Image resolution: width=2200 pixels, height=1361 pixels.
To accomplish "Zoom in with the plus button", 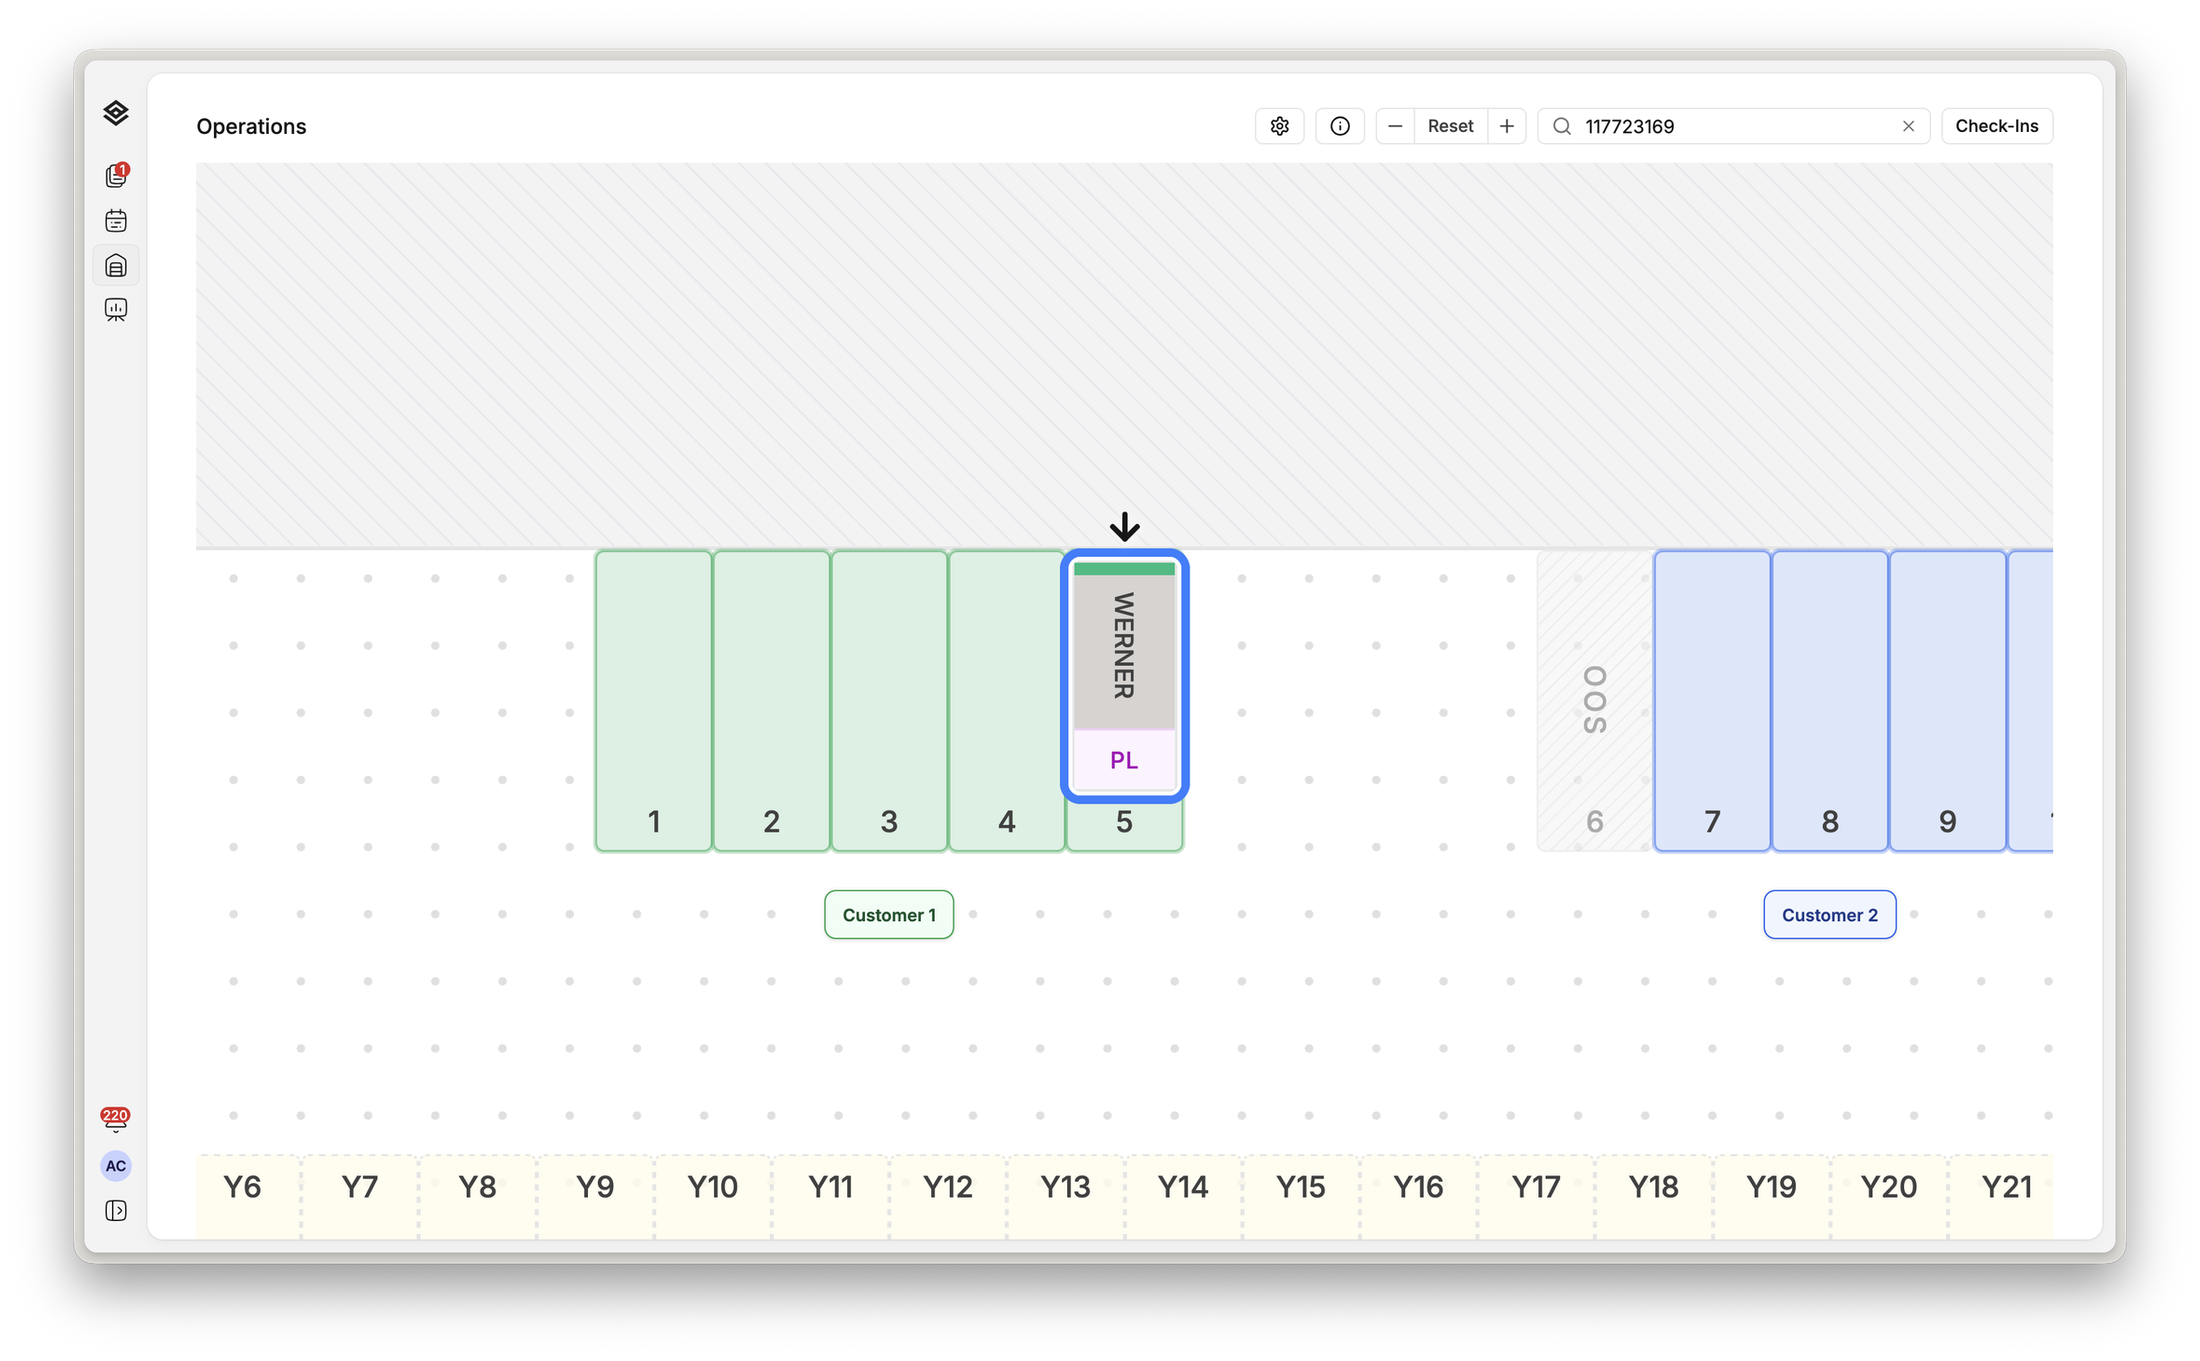I will pyautogui.click(x=1506, y=126).
